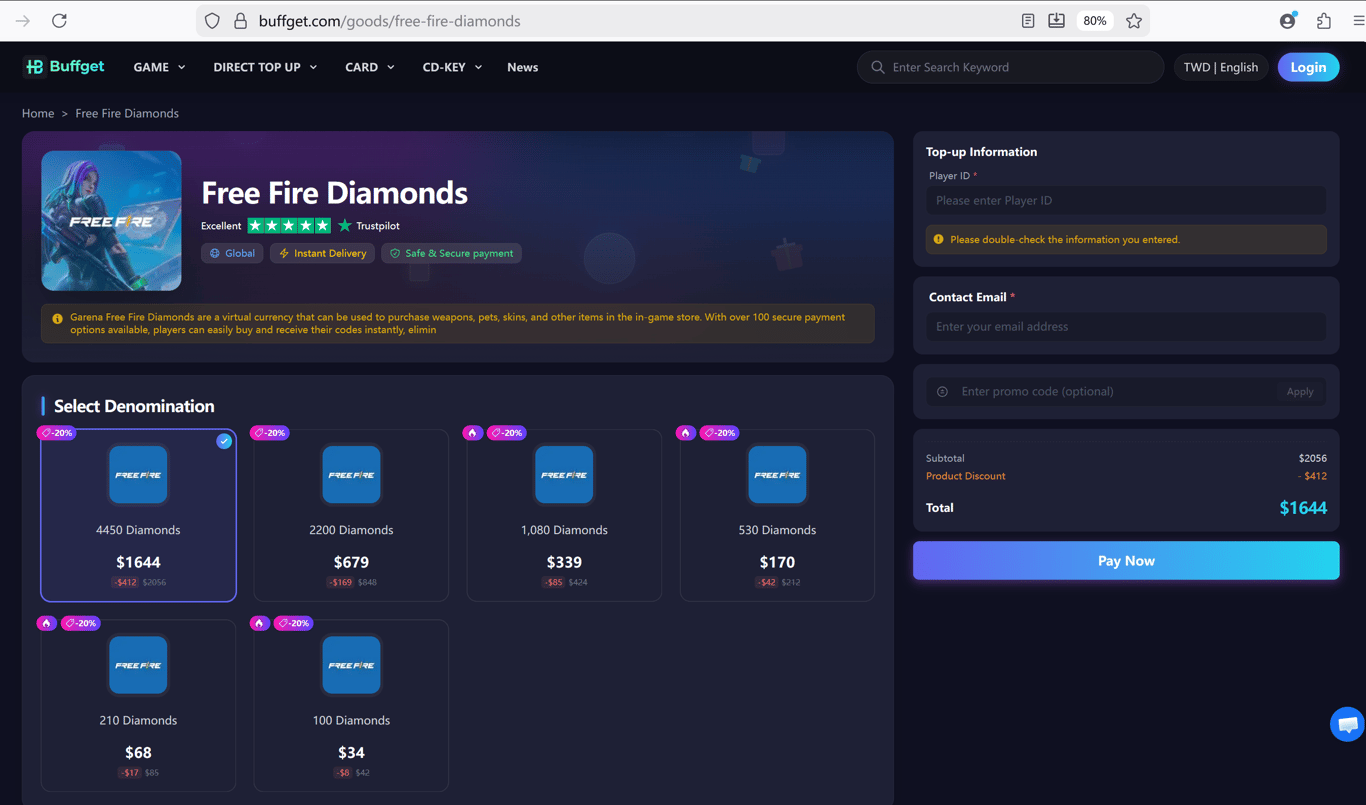Click the save page icon beside reader view
This screenshot has height=805, width=1366.
1056,21
